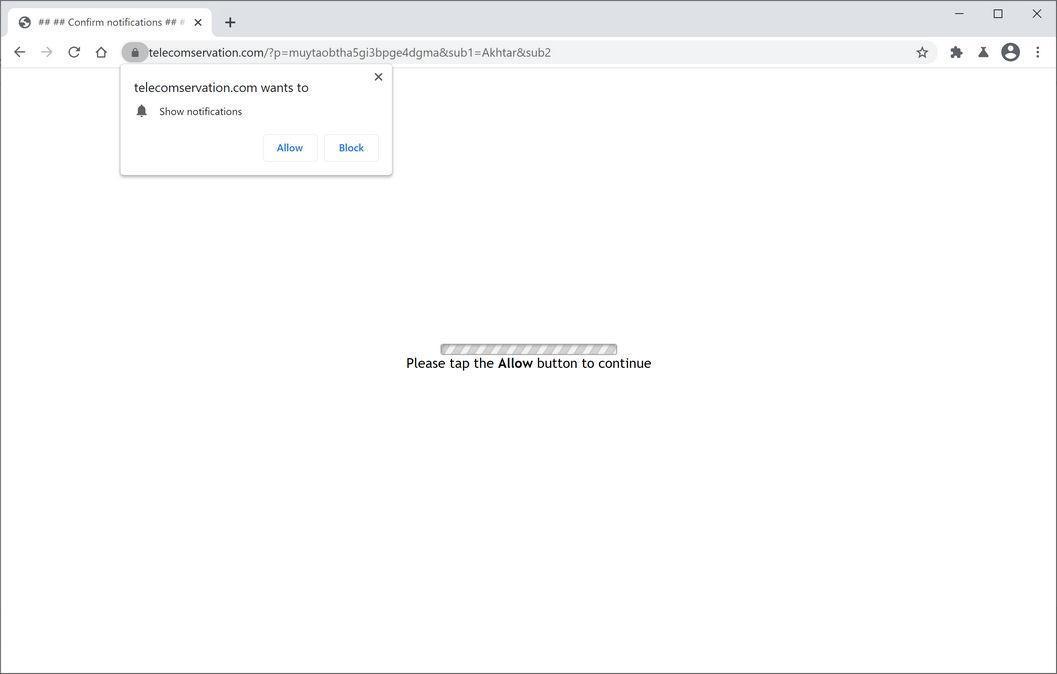The height and width of the screenshot is (674, 1057).
Task: Open the browser Extensions icon
Action: click(954, 52)
